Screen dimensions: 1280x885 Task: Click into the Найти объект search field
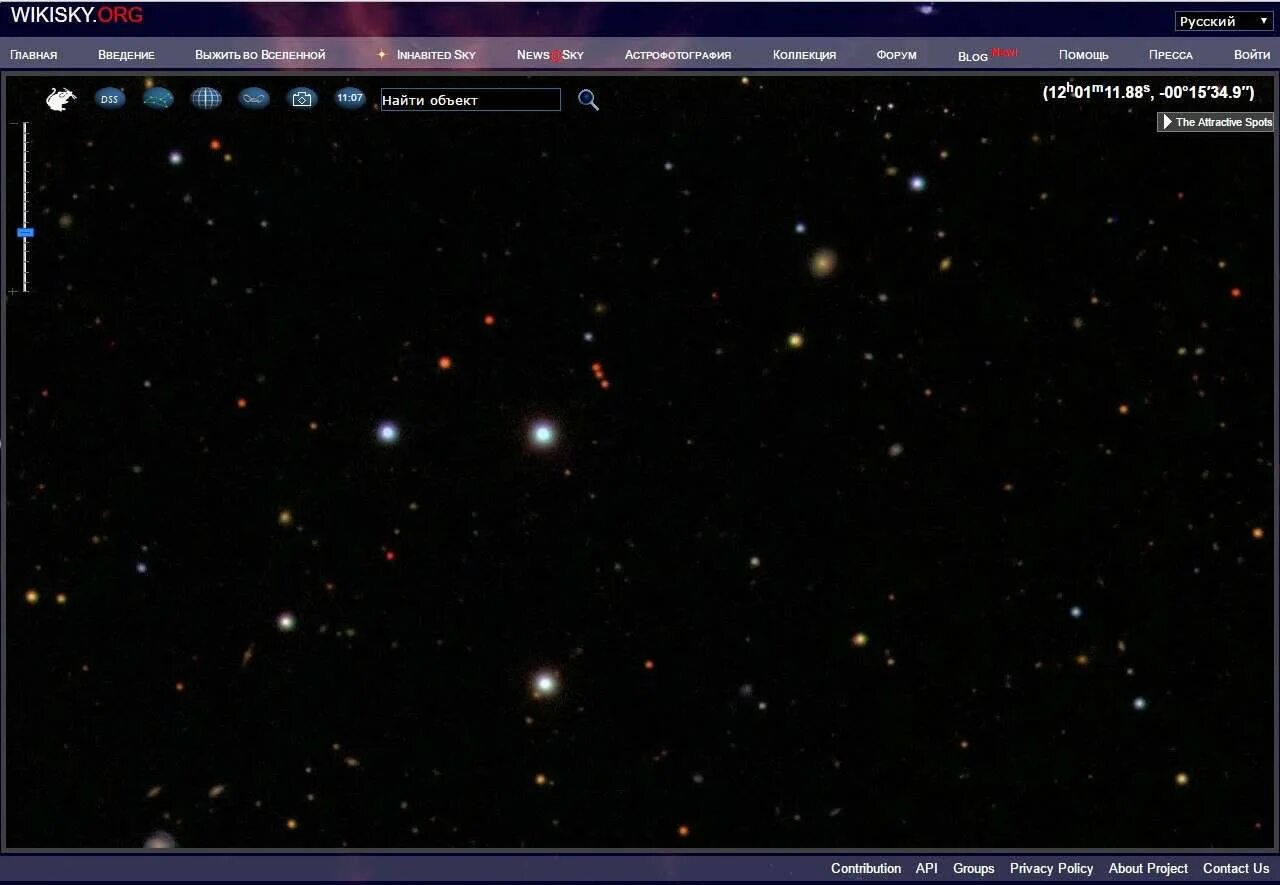pos(471,100)
